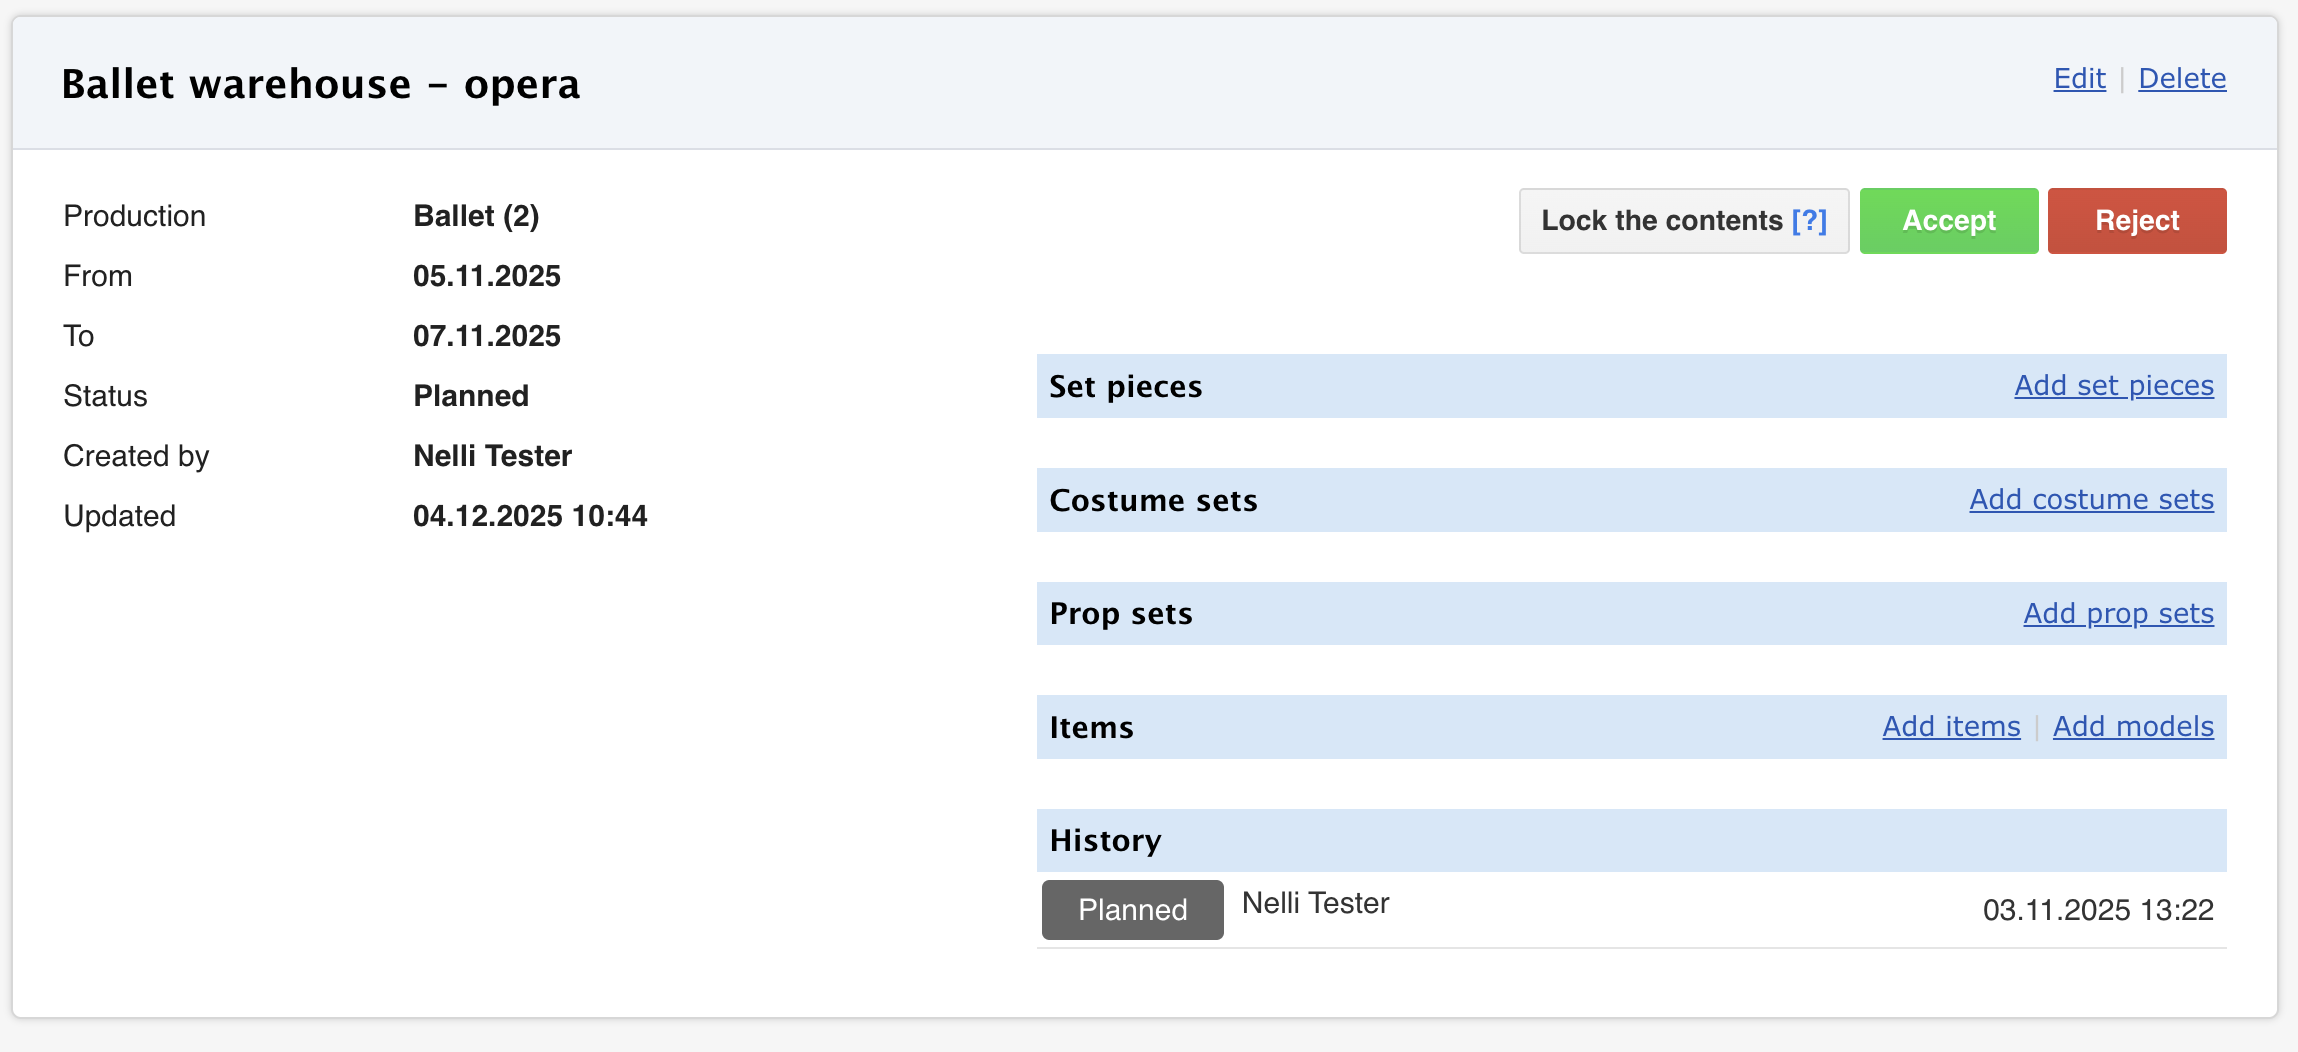2298x1052 pixels.
Task: Open the Add set pieces link
Action: coord(2113,386)
